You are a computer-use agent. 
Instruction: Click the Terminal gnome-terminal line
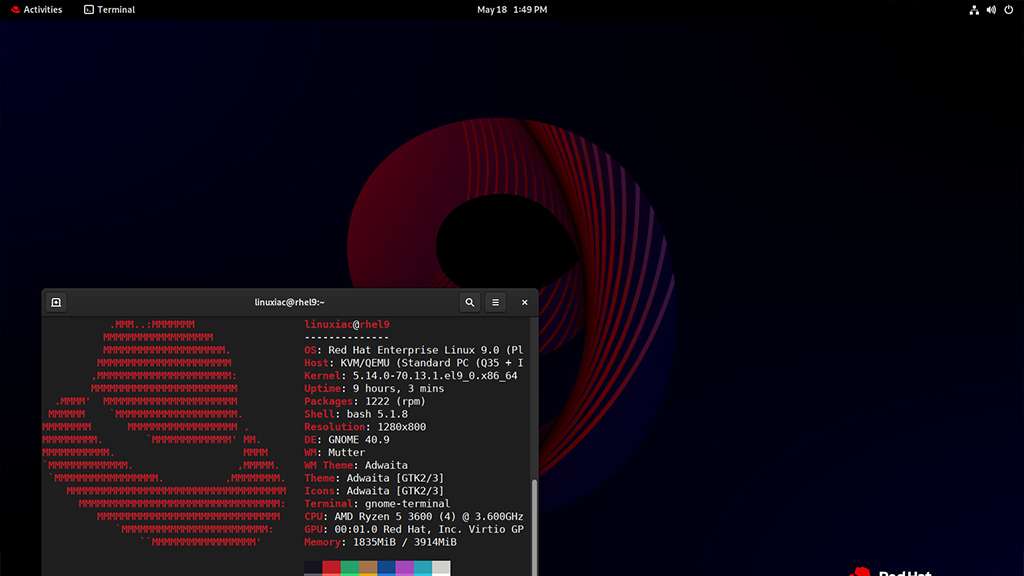click(x=377, y=504)
